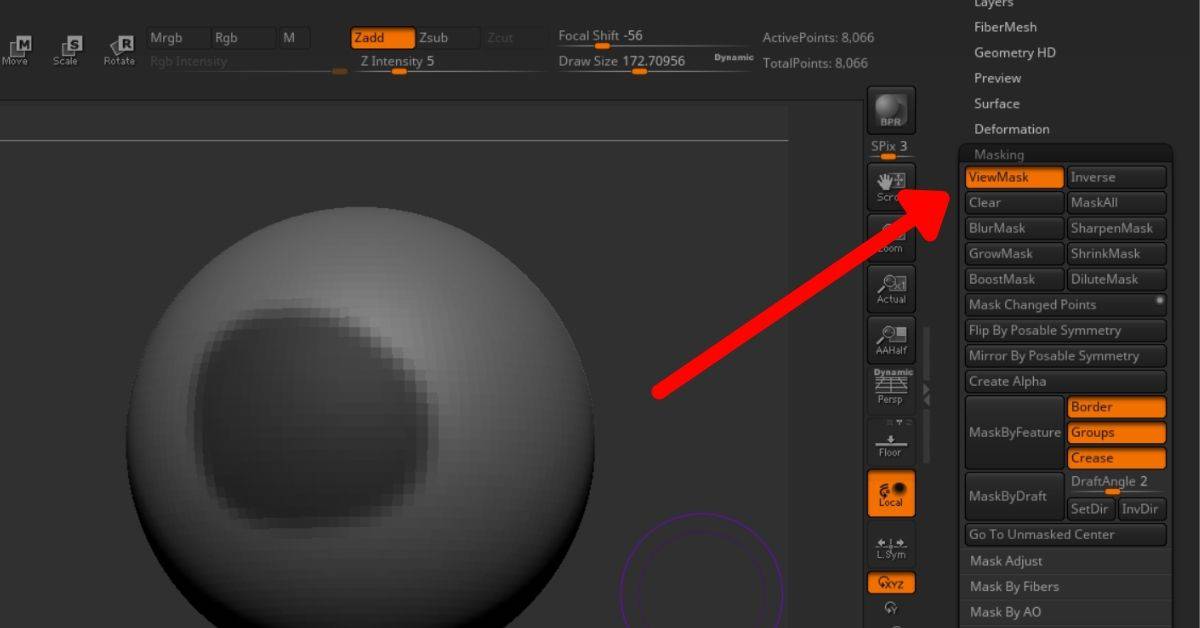
Task: Select the Scale tool icon
Action: (x=66, y=49)
